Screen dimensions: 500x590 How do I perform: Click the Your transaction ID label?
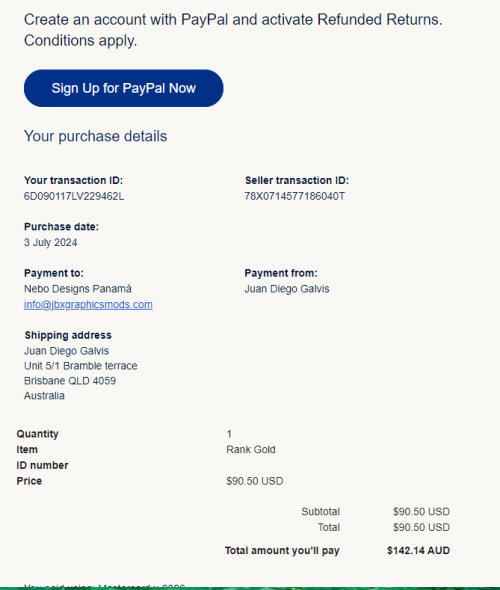coord(73,181)
